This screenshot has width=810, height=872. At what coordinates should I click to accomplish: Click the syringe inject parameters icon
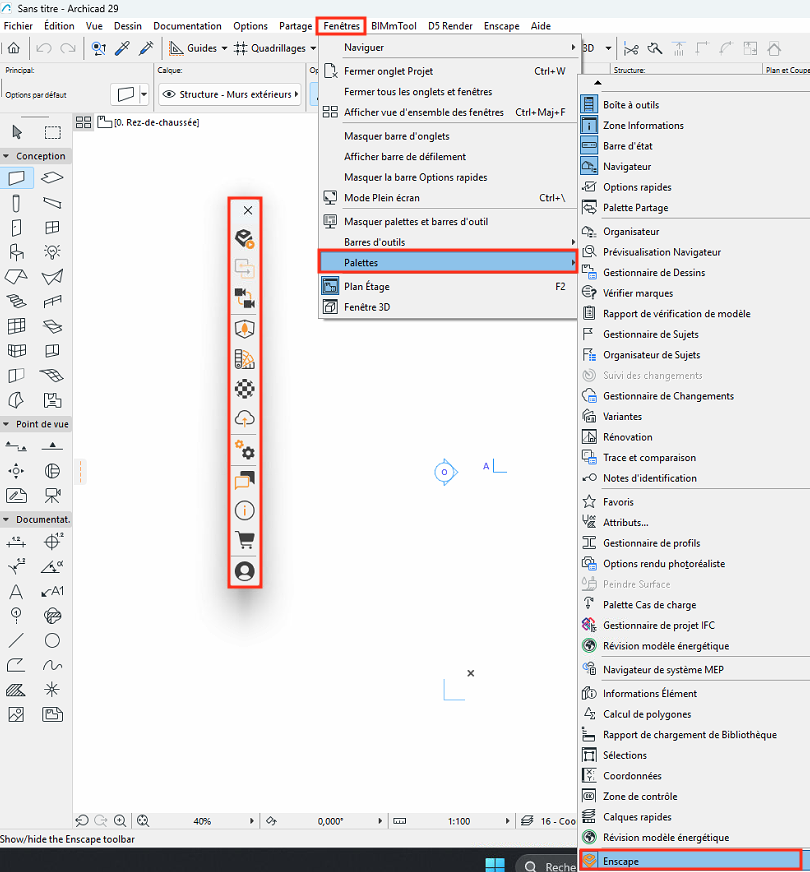click(x=146, y=48)
